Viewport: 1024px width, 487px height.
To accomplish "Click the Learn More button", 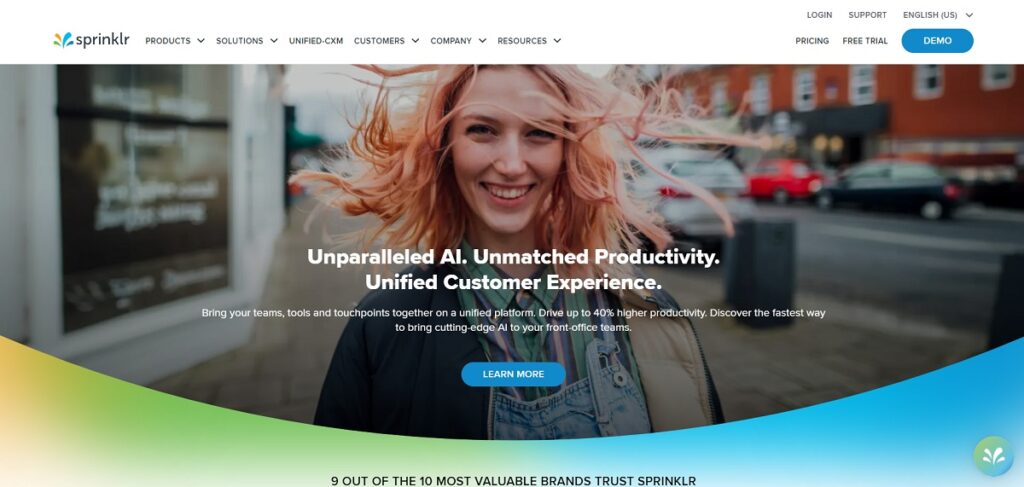I will click(x=513, y=374).
